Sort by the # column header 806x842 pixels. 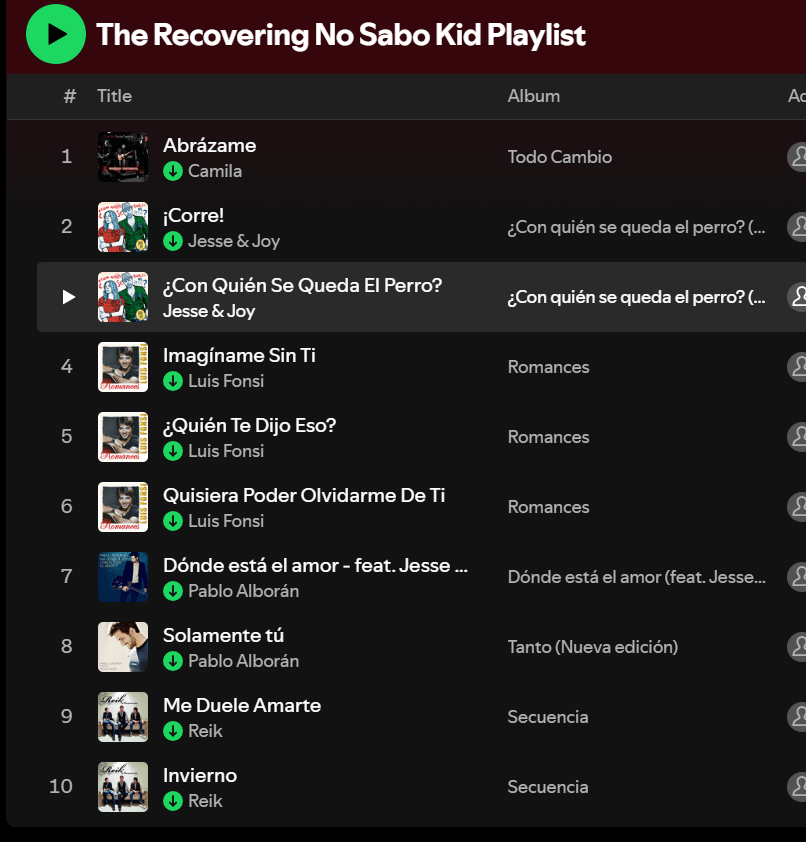coord(69,96)
